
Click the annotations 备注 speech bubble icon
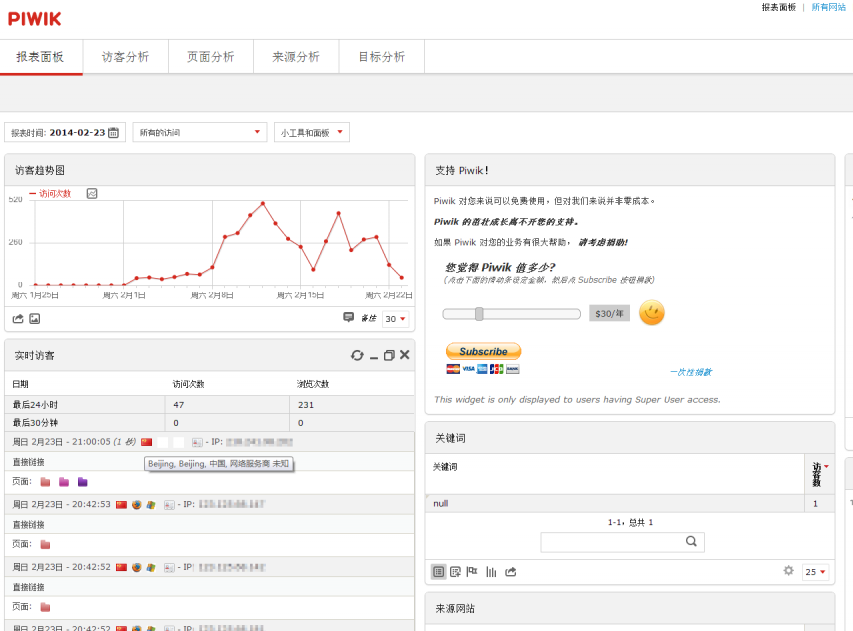[349, 317]
